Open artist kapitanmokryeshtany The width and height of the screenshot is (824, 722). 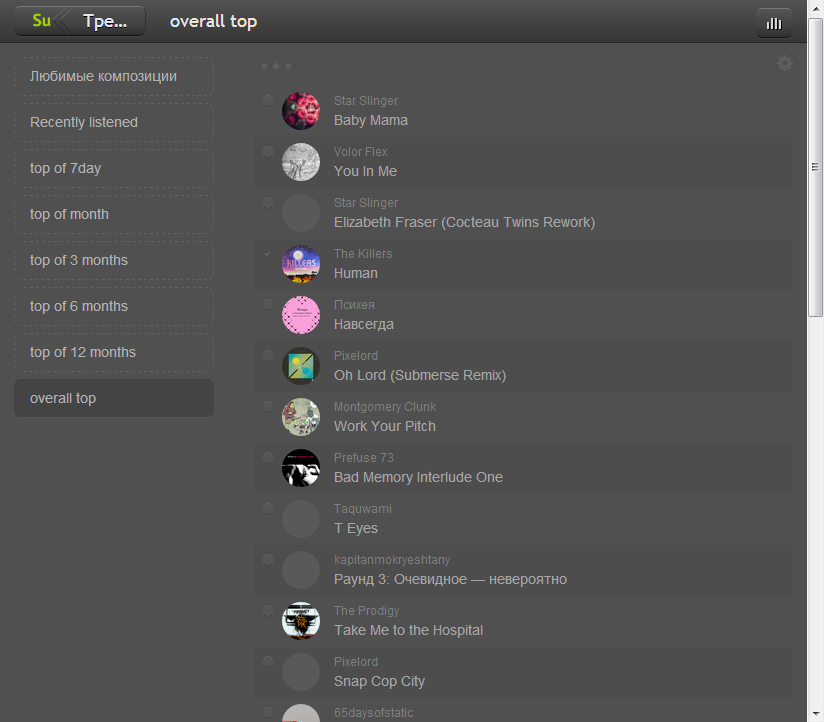point(392,560)
